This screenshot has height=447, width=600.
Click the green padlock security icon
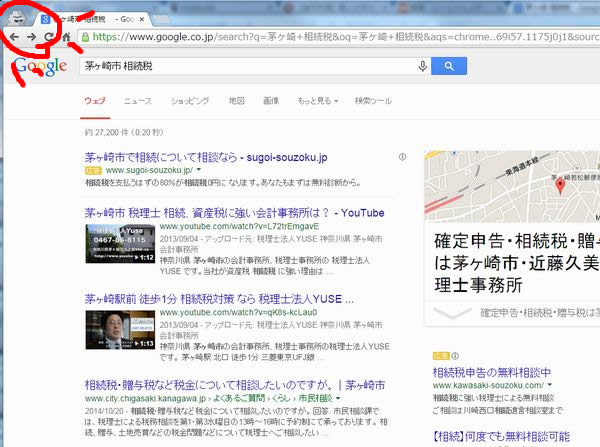tap(86, 37)
